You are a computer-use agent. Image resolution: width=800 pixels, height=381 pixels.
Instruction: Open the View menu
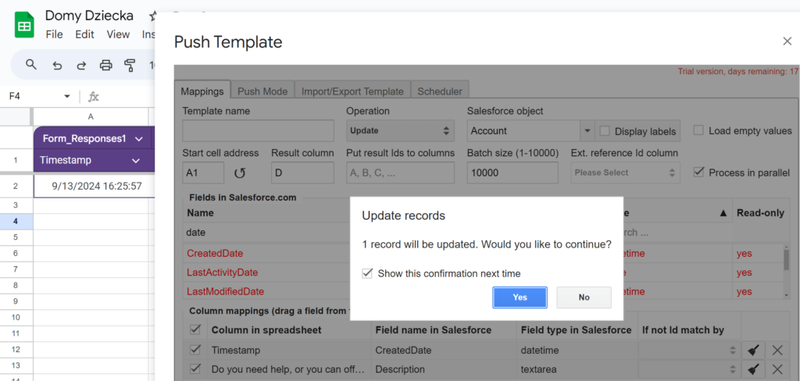tap(118, 34)
